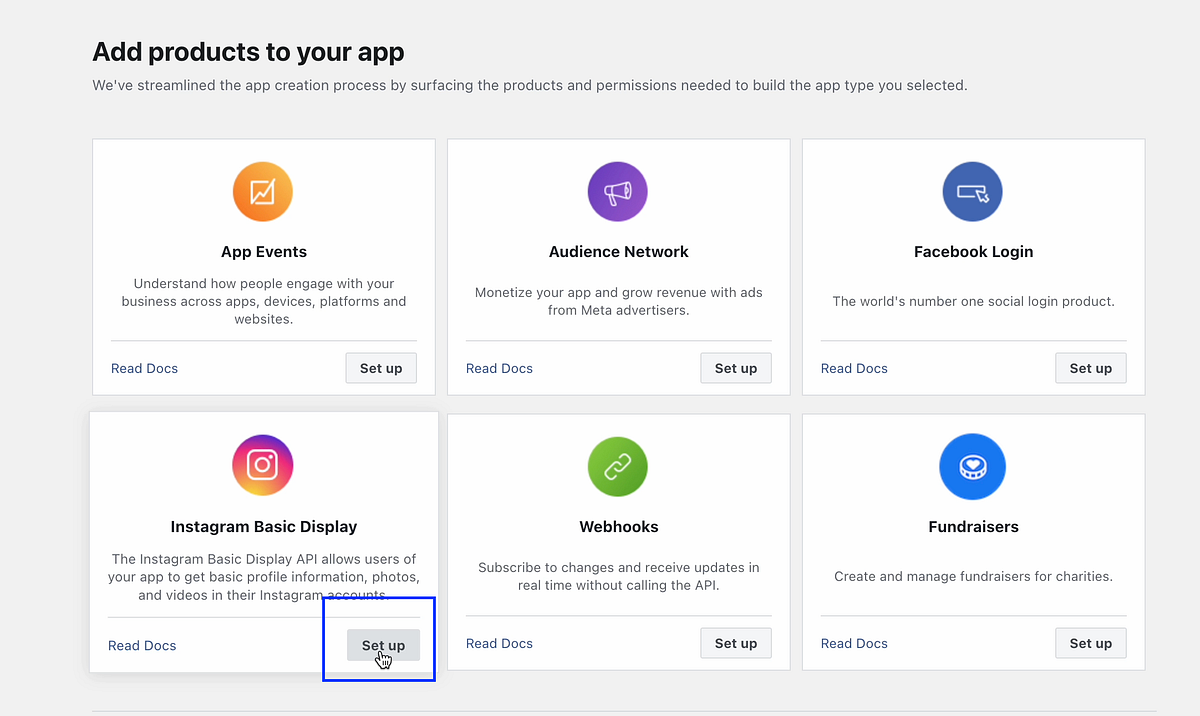Click the Fundraisers heart icon
The image size is (1200, 716).
pos(972,466)
